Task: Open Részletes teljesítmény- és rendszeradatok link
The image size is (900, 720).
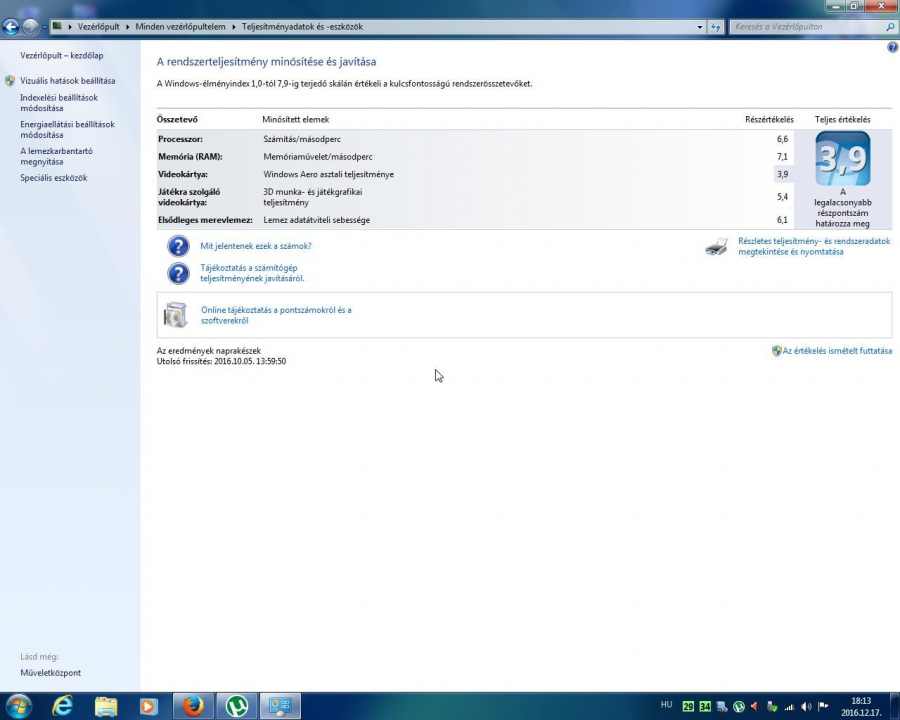Action: click(814, 246)
